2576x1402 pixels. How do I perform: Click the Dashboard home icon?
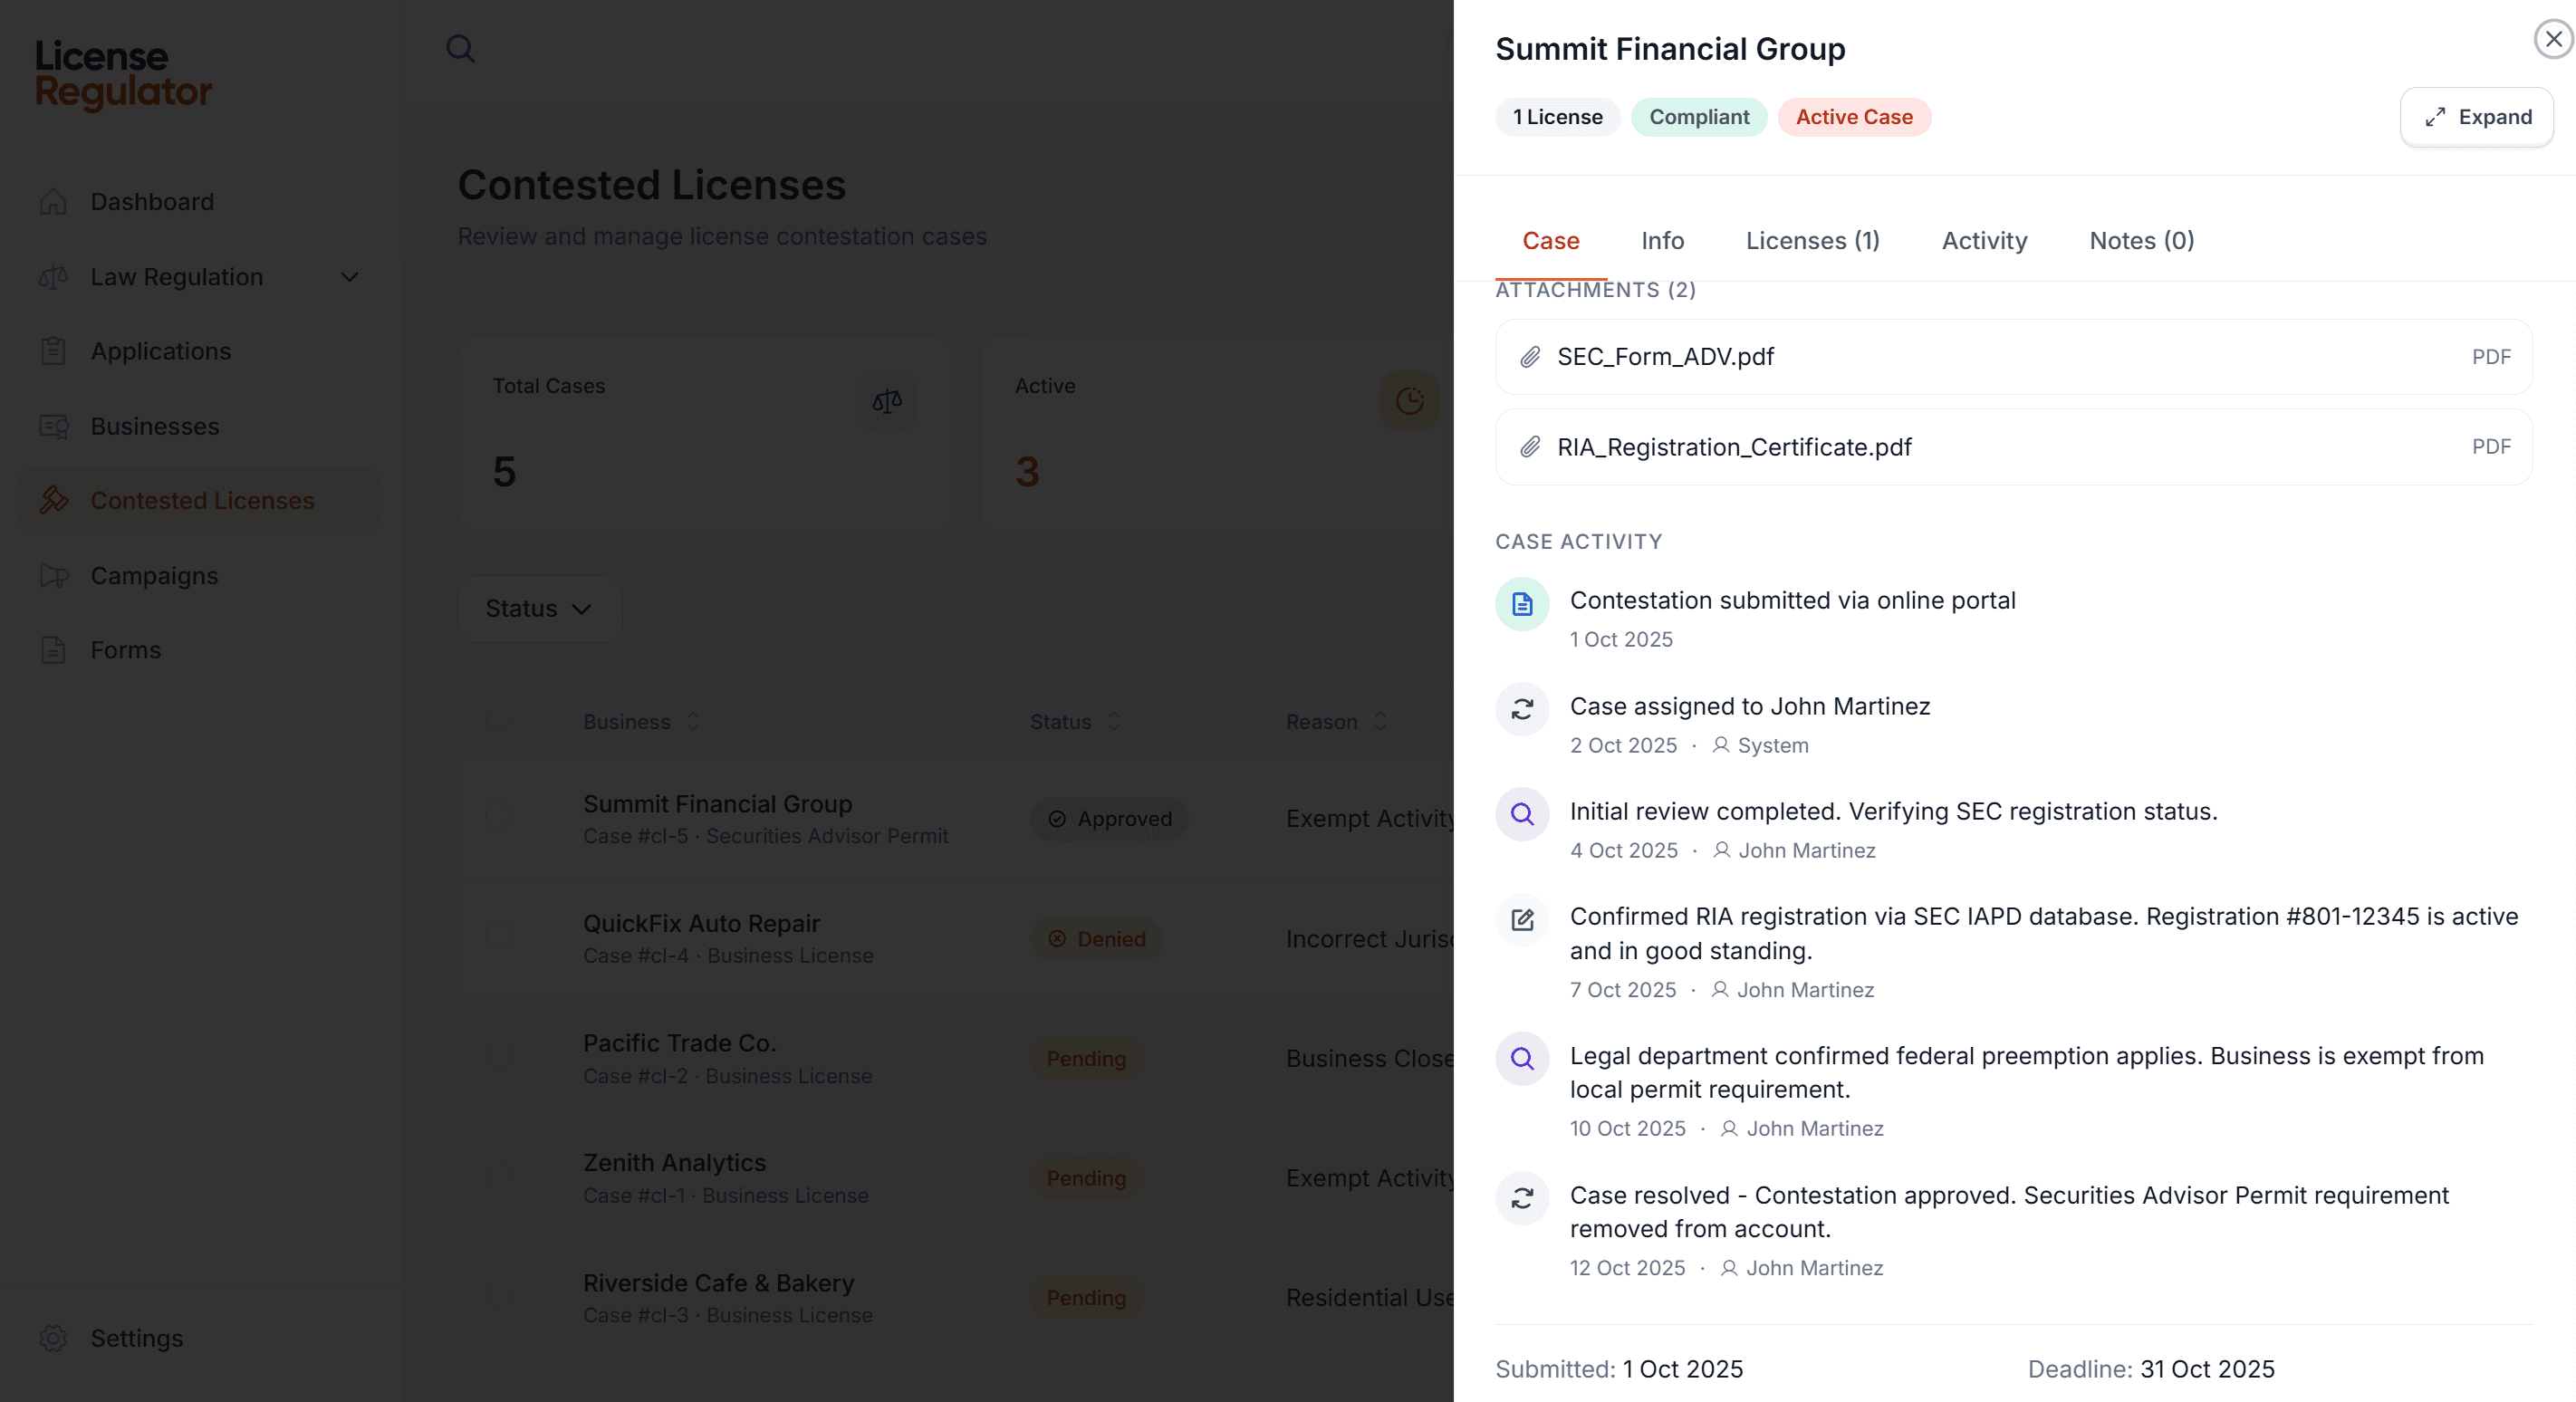tap(53, 202)
